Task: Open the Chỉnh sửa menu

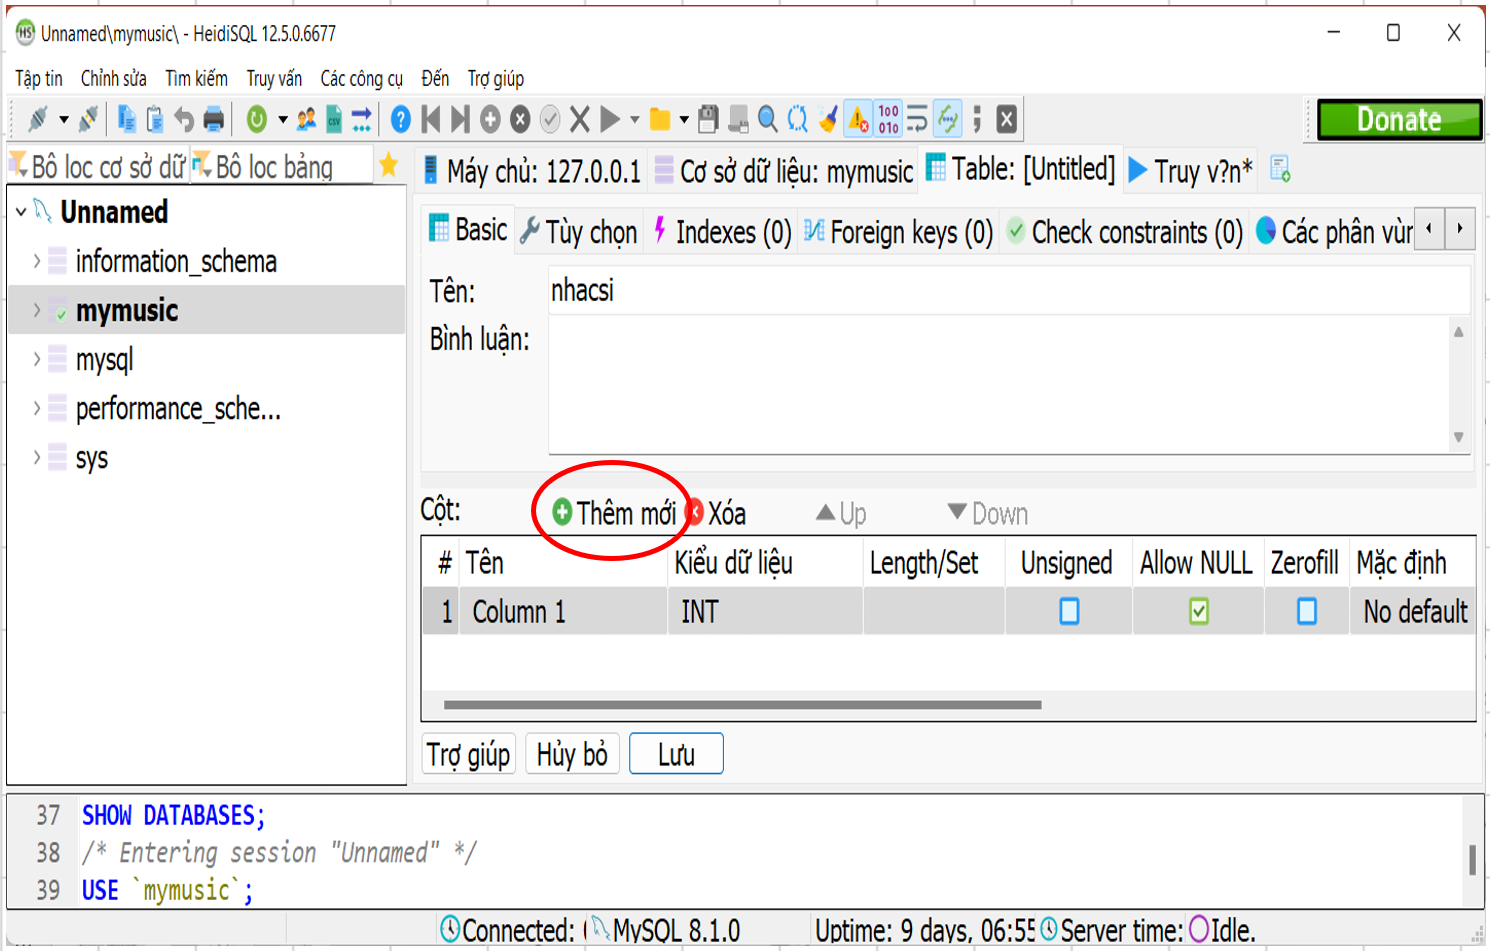Action: tap(114, 78)
